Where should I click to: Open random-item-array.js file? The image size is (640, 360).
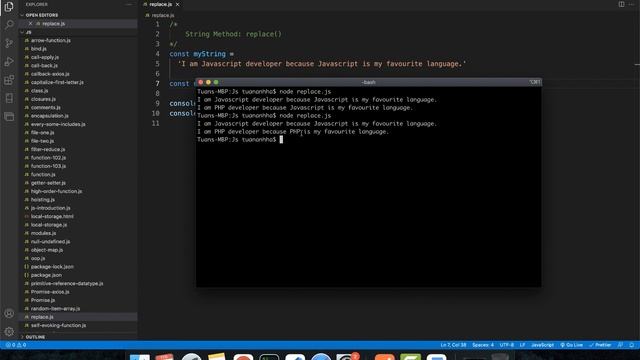coord(56,309)
